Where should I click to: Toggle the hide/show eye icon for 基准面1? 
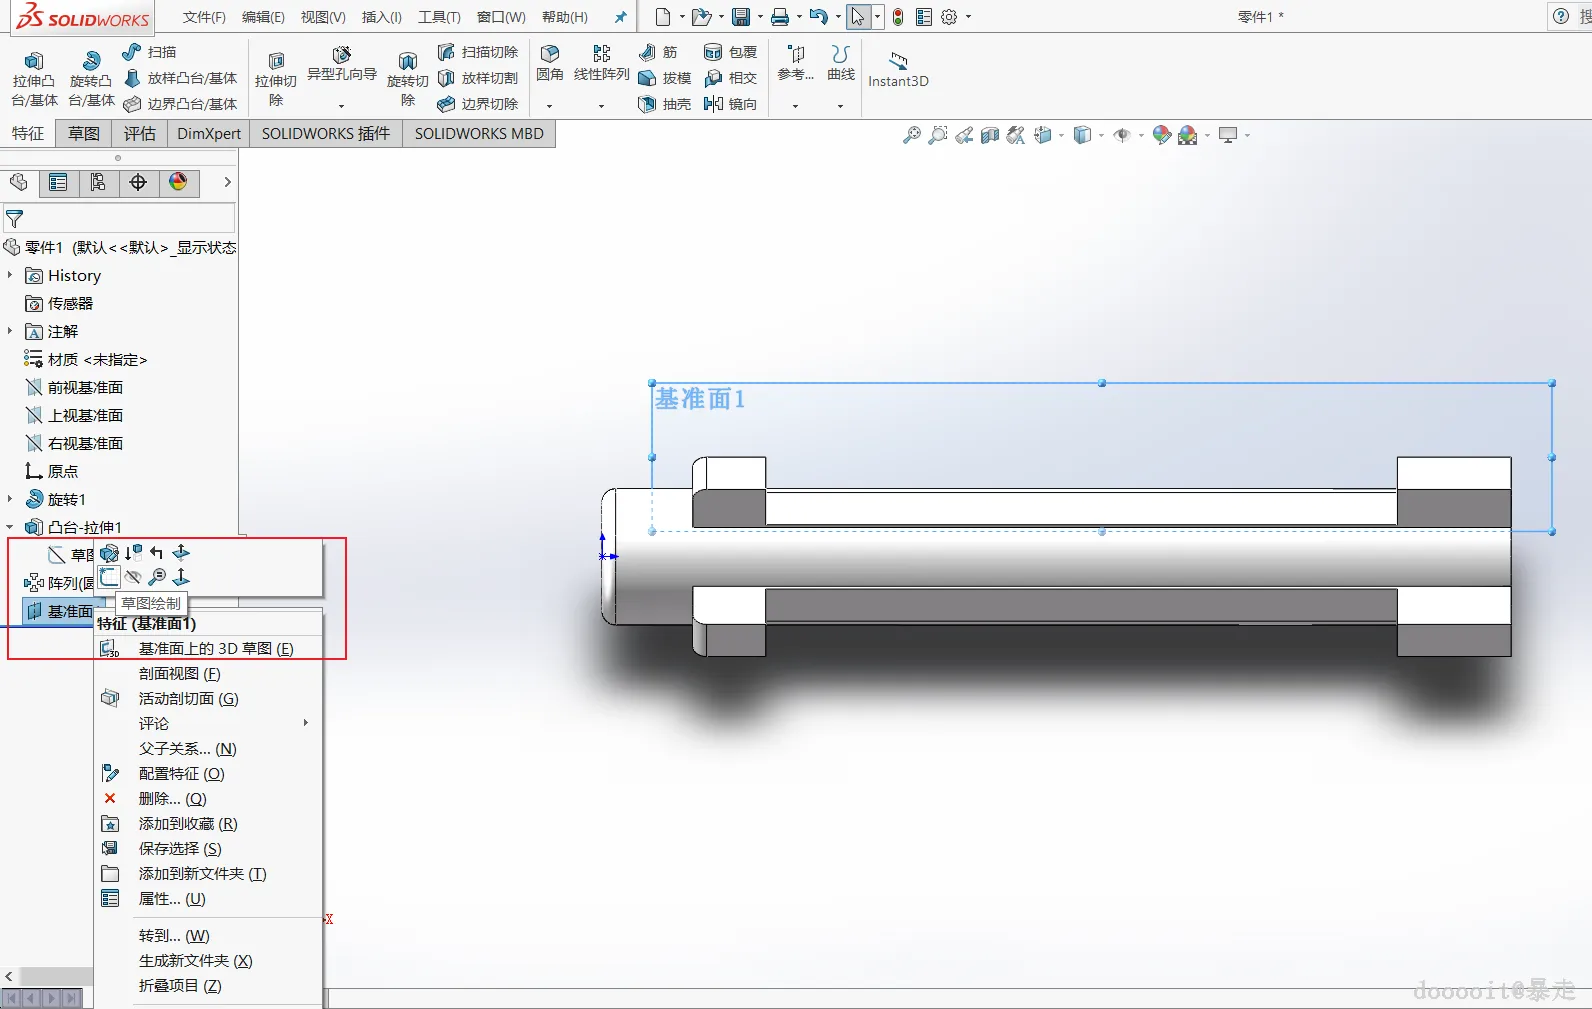tap(133, 577)
